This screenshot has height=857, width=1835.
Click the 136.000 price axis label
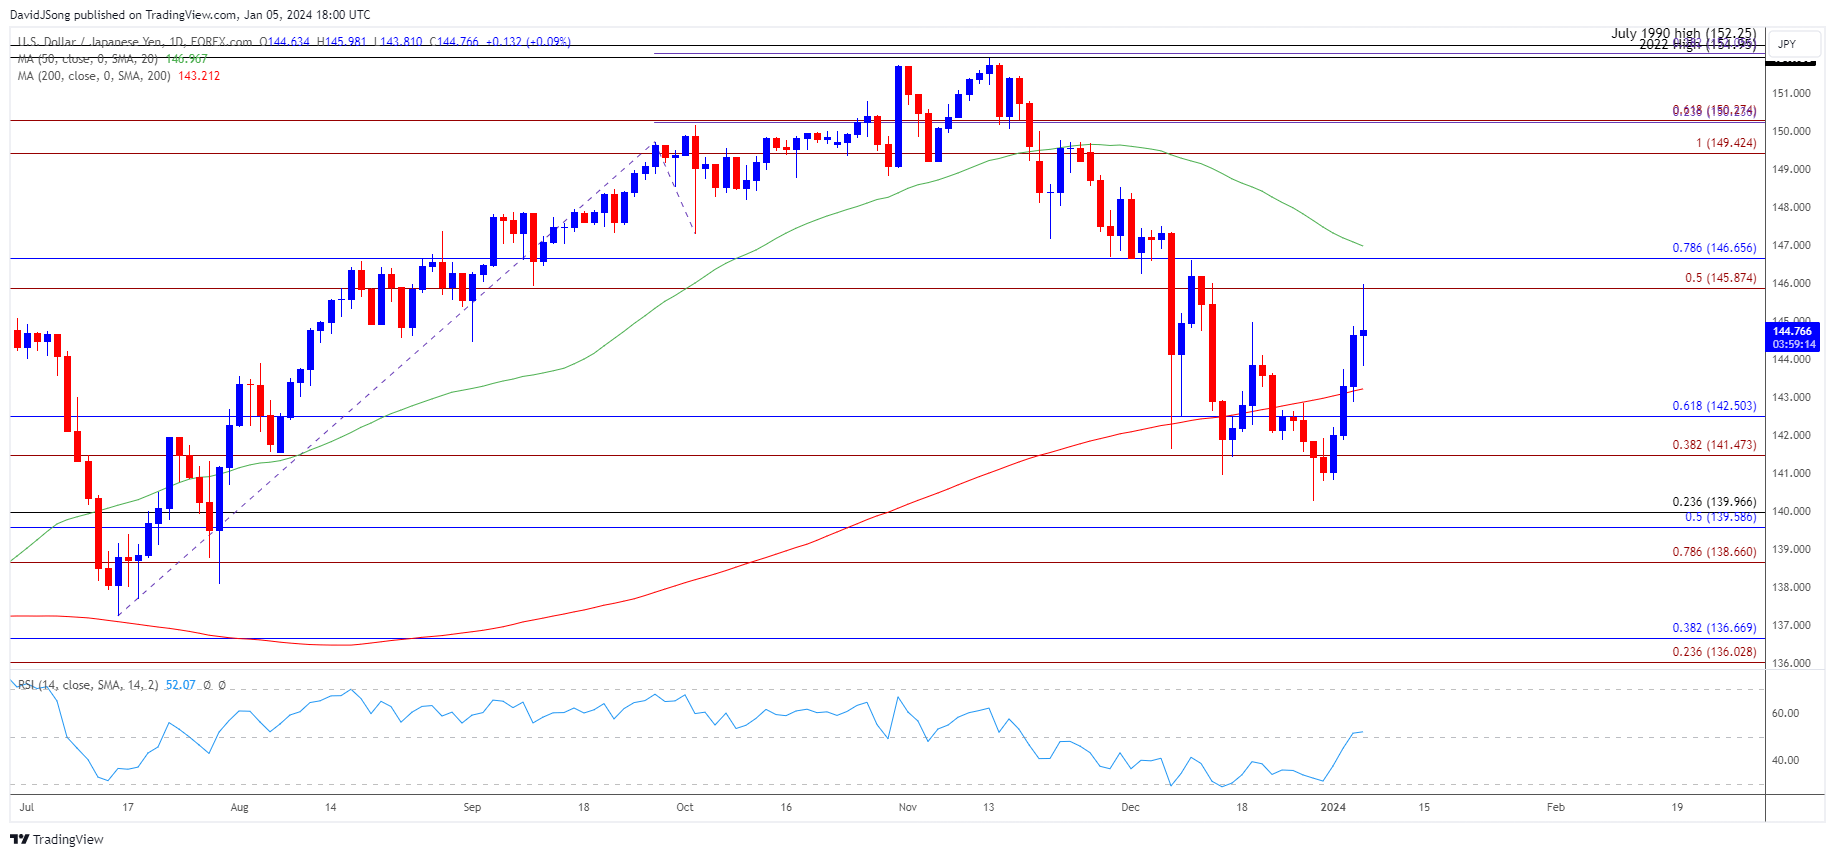[x=1791, y=663]
